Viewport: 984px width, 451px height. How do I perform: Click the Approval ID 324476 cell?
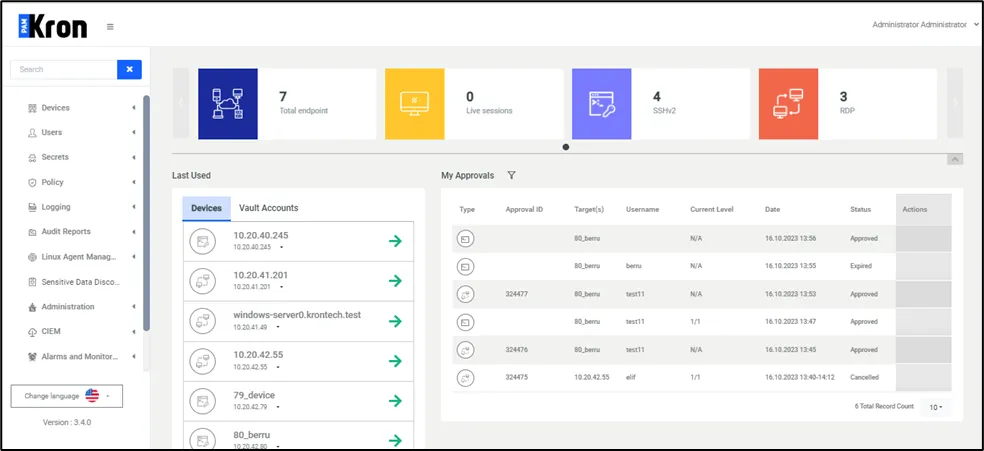pos(516,350)
